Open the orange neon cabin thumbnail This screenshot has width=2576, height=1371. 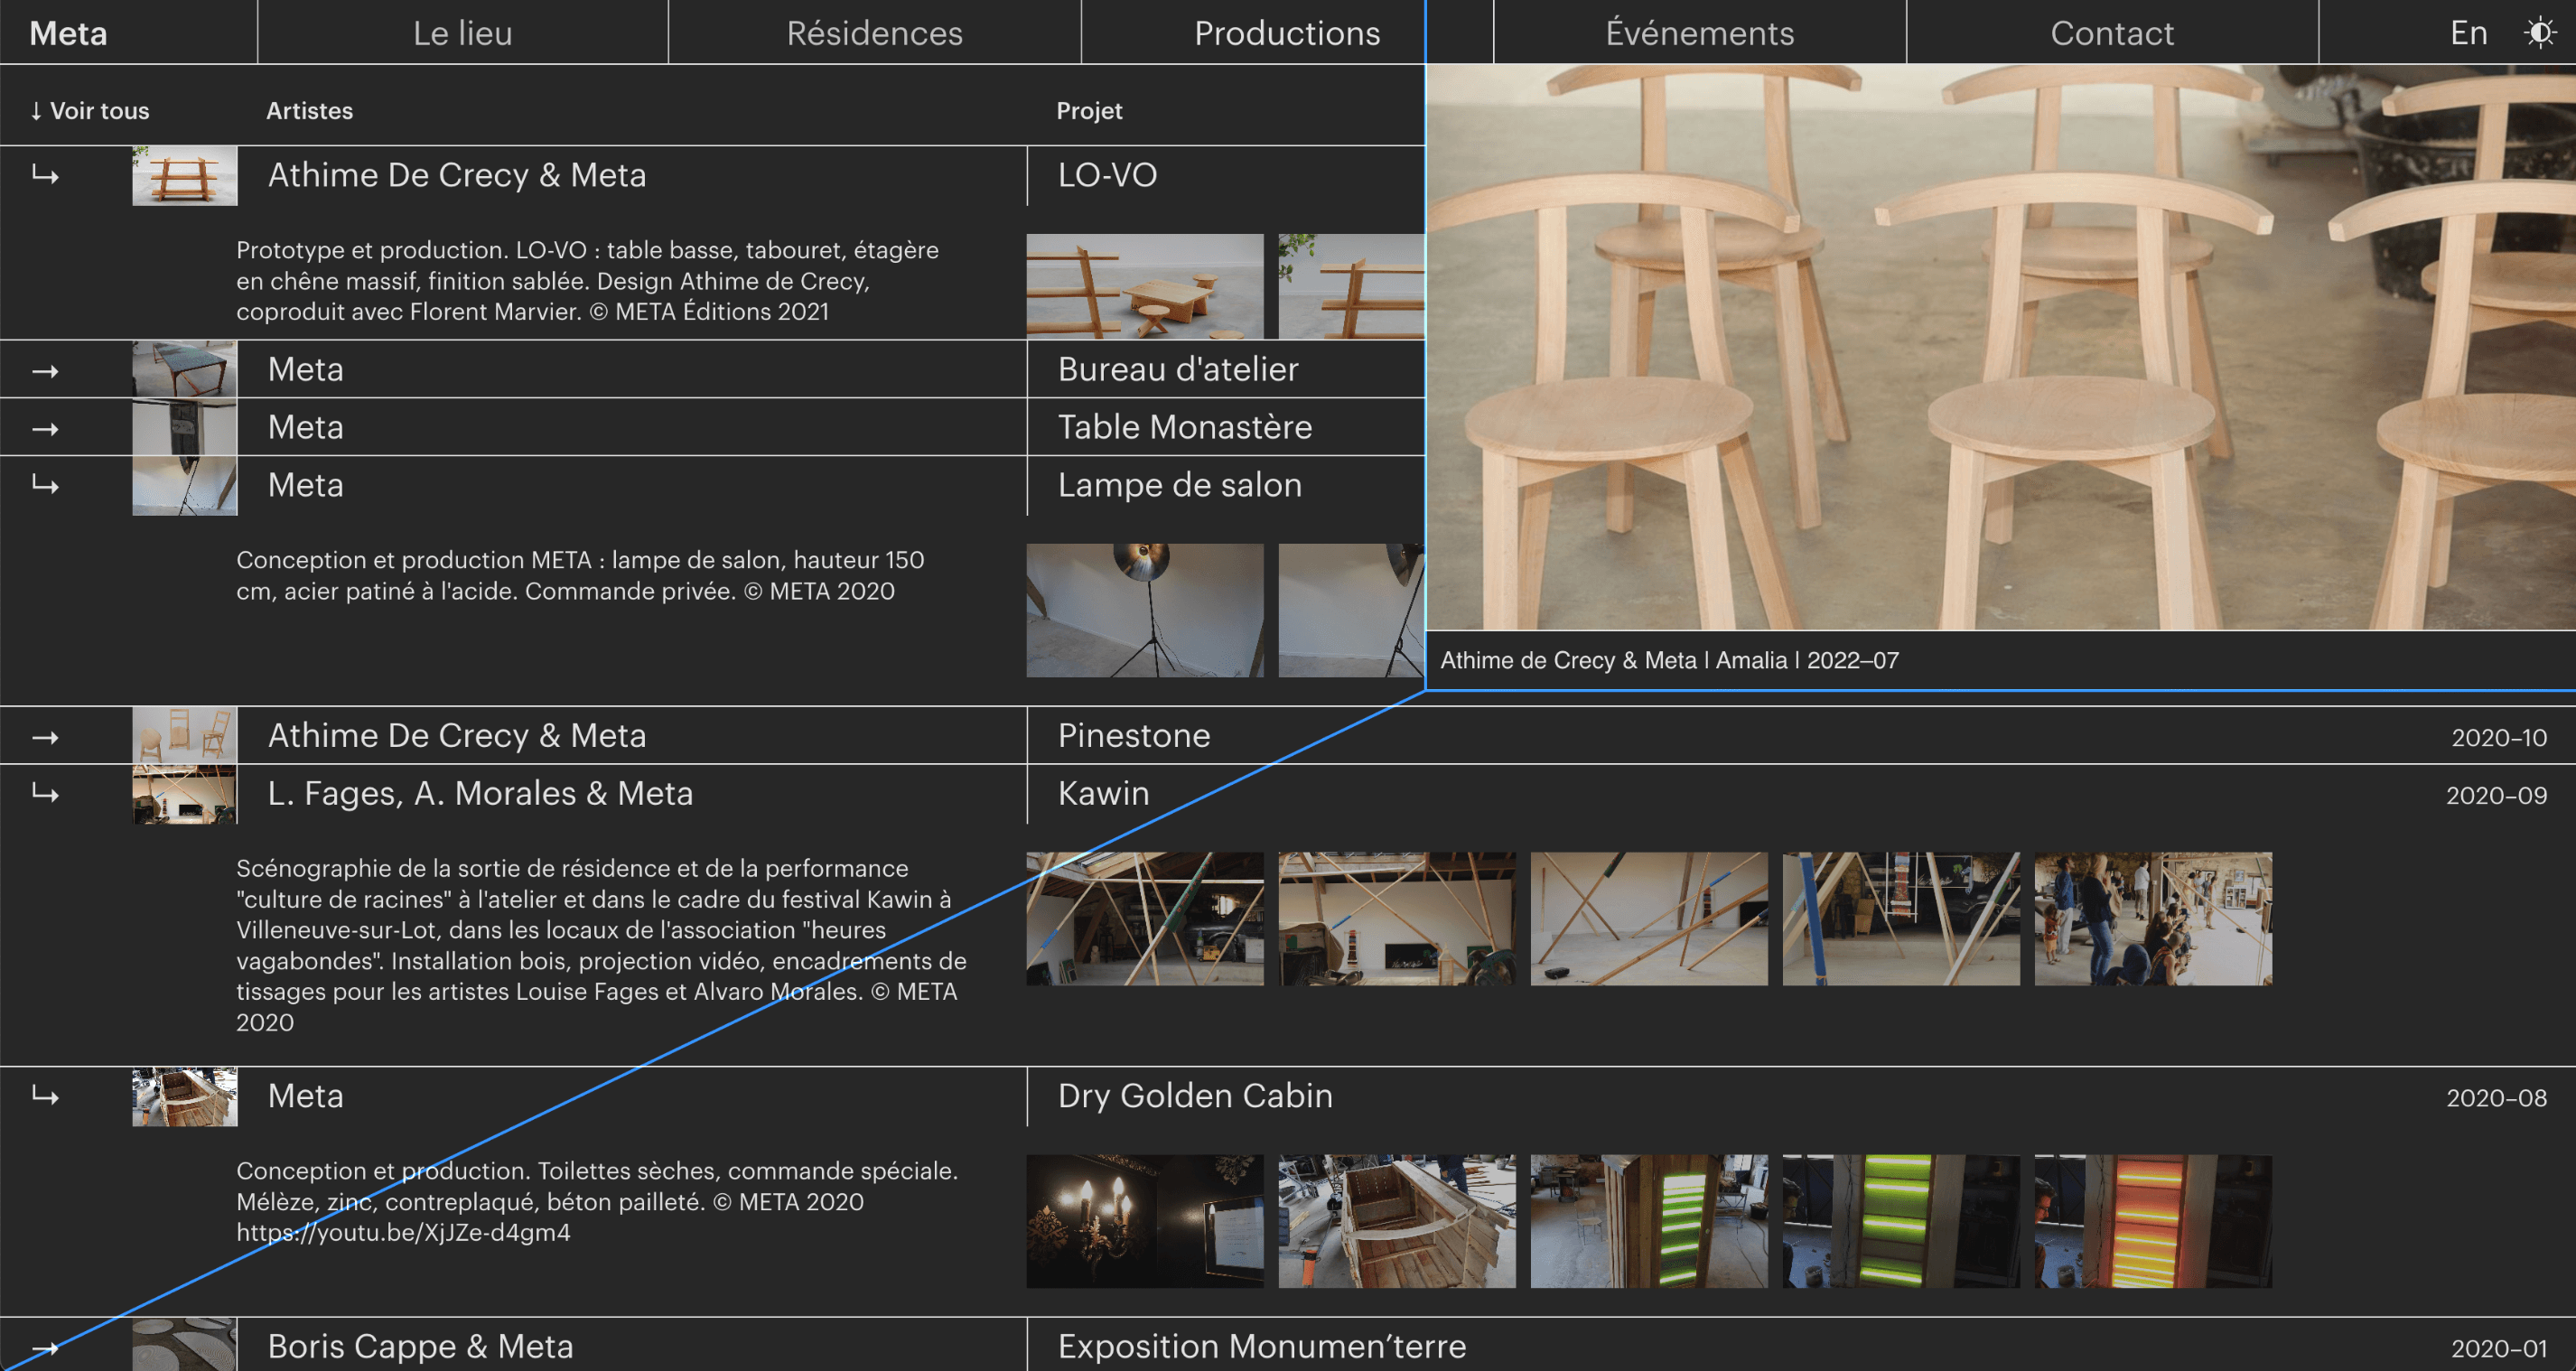click(x=2152, y=1221)
